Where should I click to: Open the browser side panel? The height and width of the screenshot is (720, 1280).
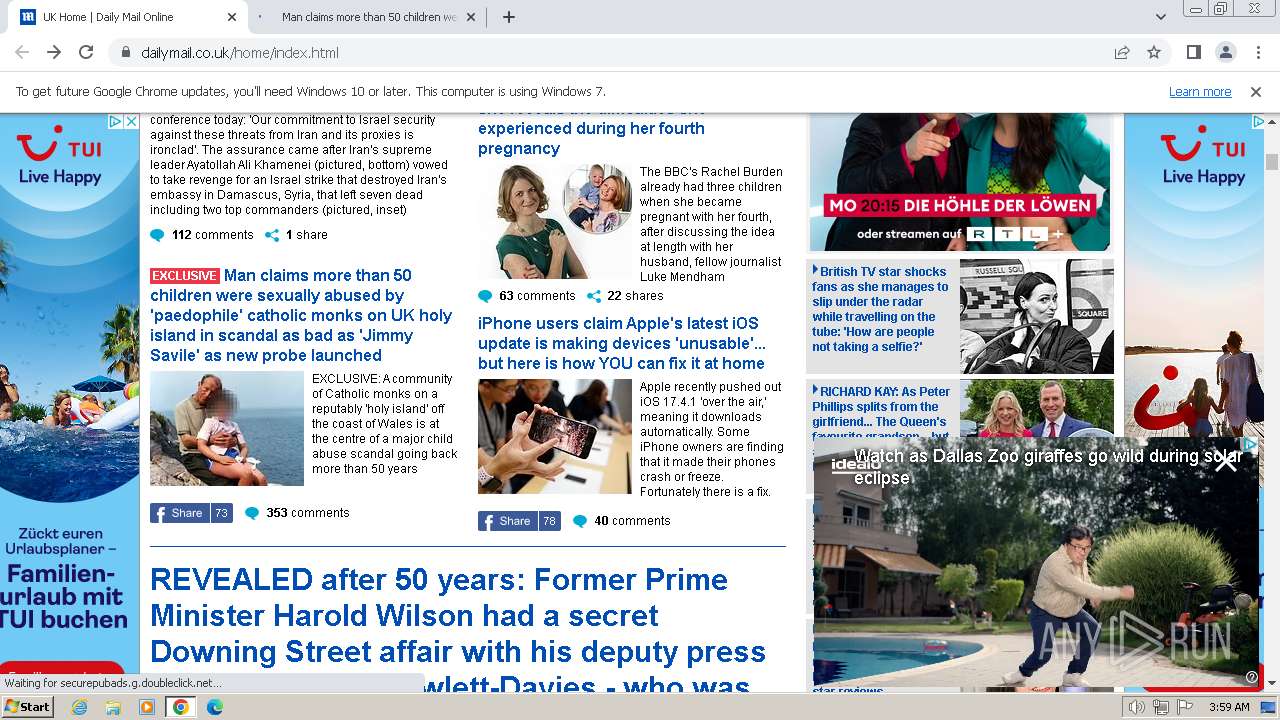click(1194, 53)
